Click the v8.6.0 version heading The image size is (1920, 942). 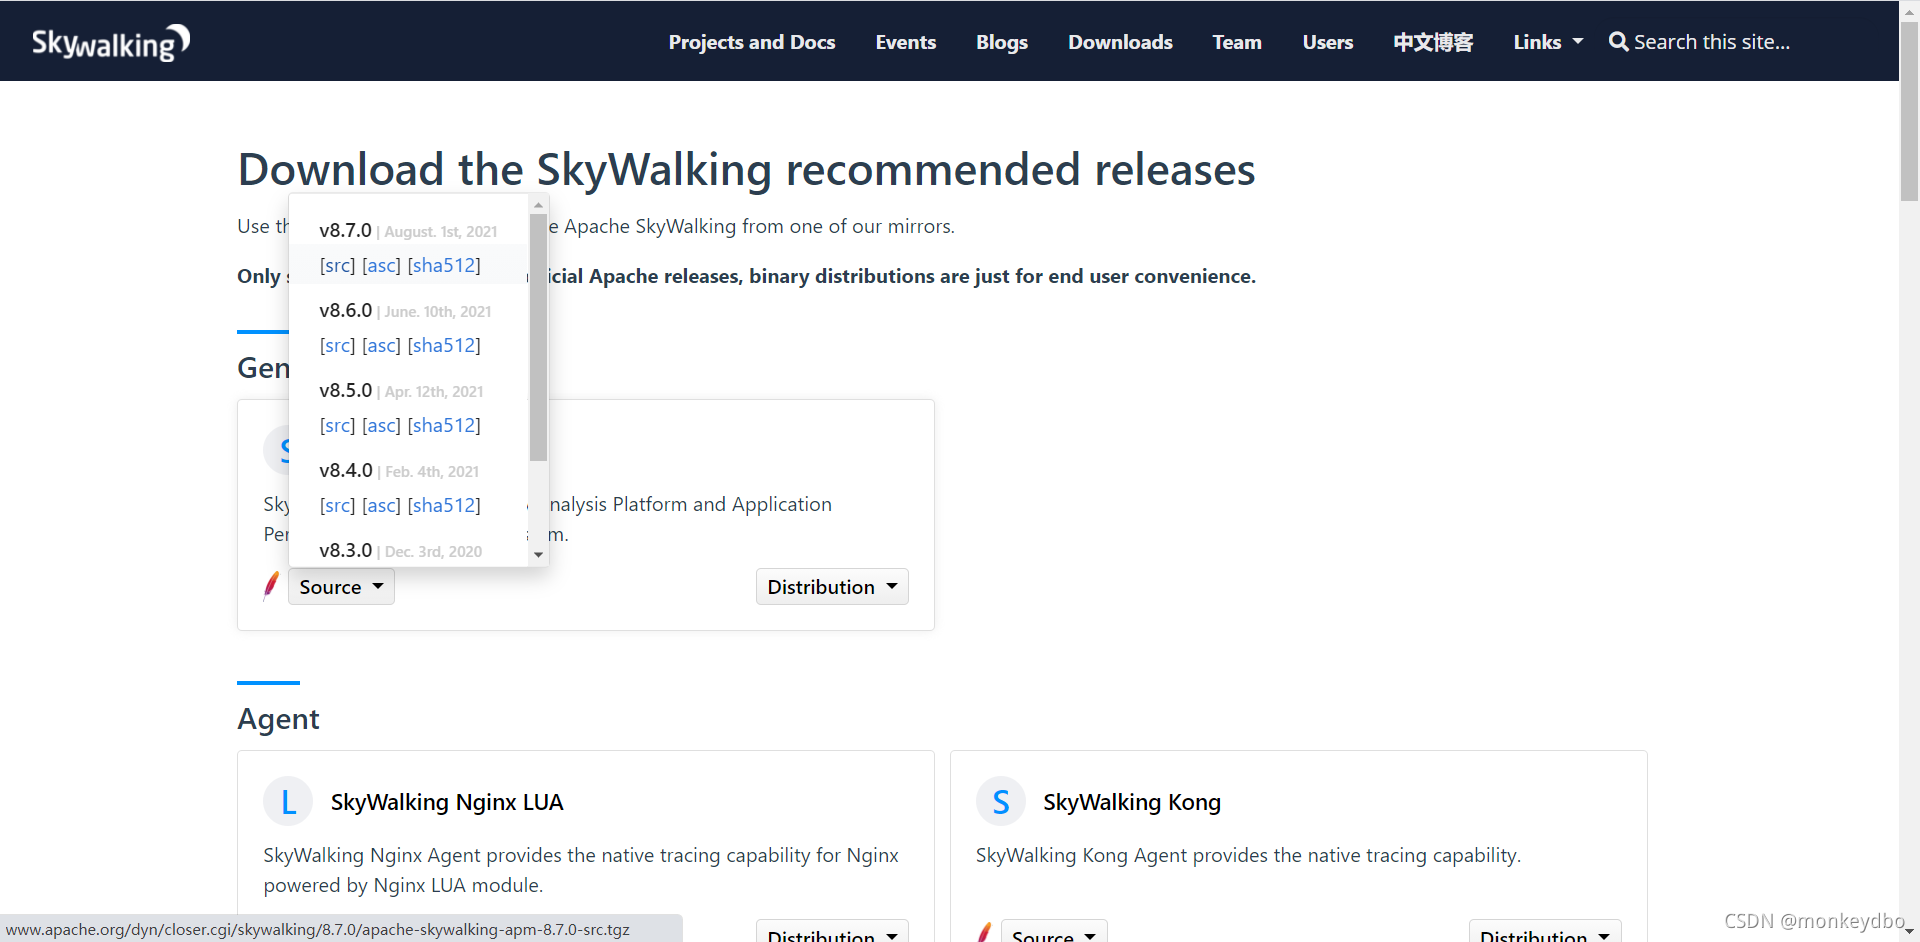(x=345, y=310)
